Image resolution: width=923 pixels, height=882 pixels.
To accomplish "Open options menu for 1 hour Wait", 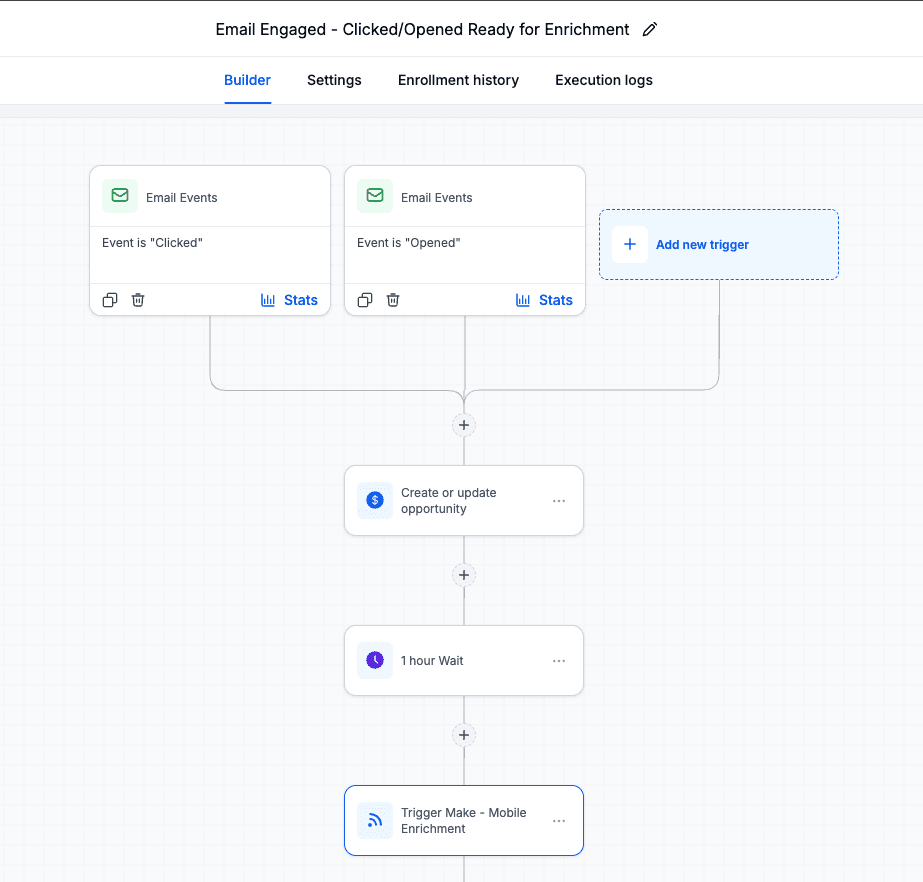I will point(559,661).
